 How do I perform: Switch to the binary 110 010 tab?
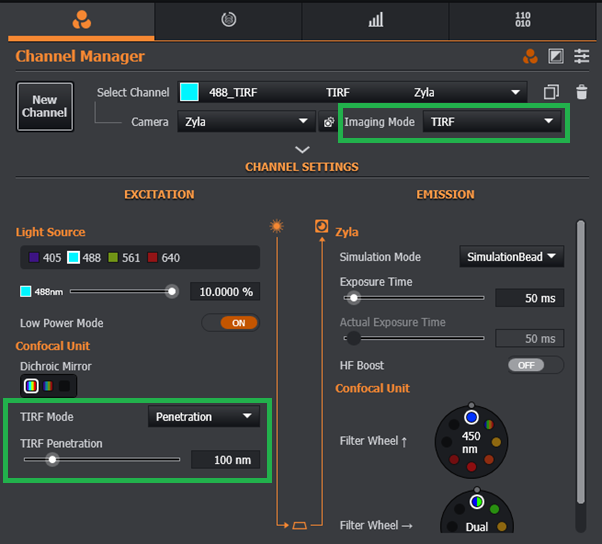pos(523,19)
